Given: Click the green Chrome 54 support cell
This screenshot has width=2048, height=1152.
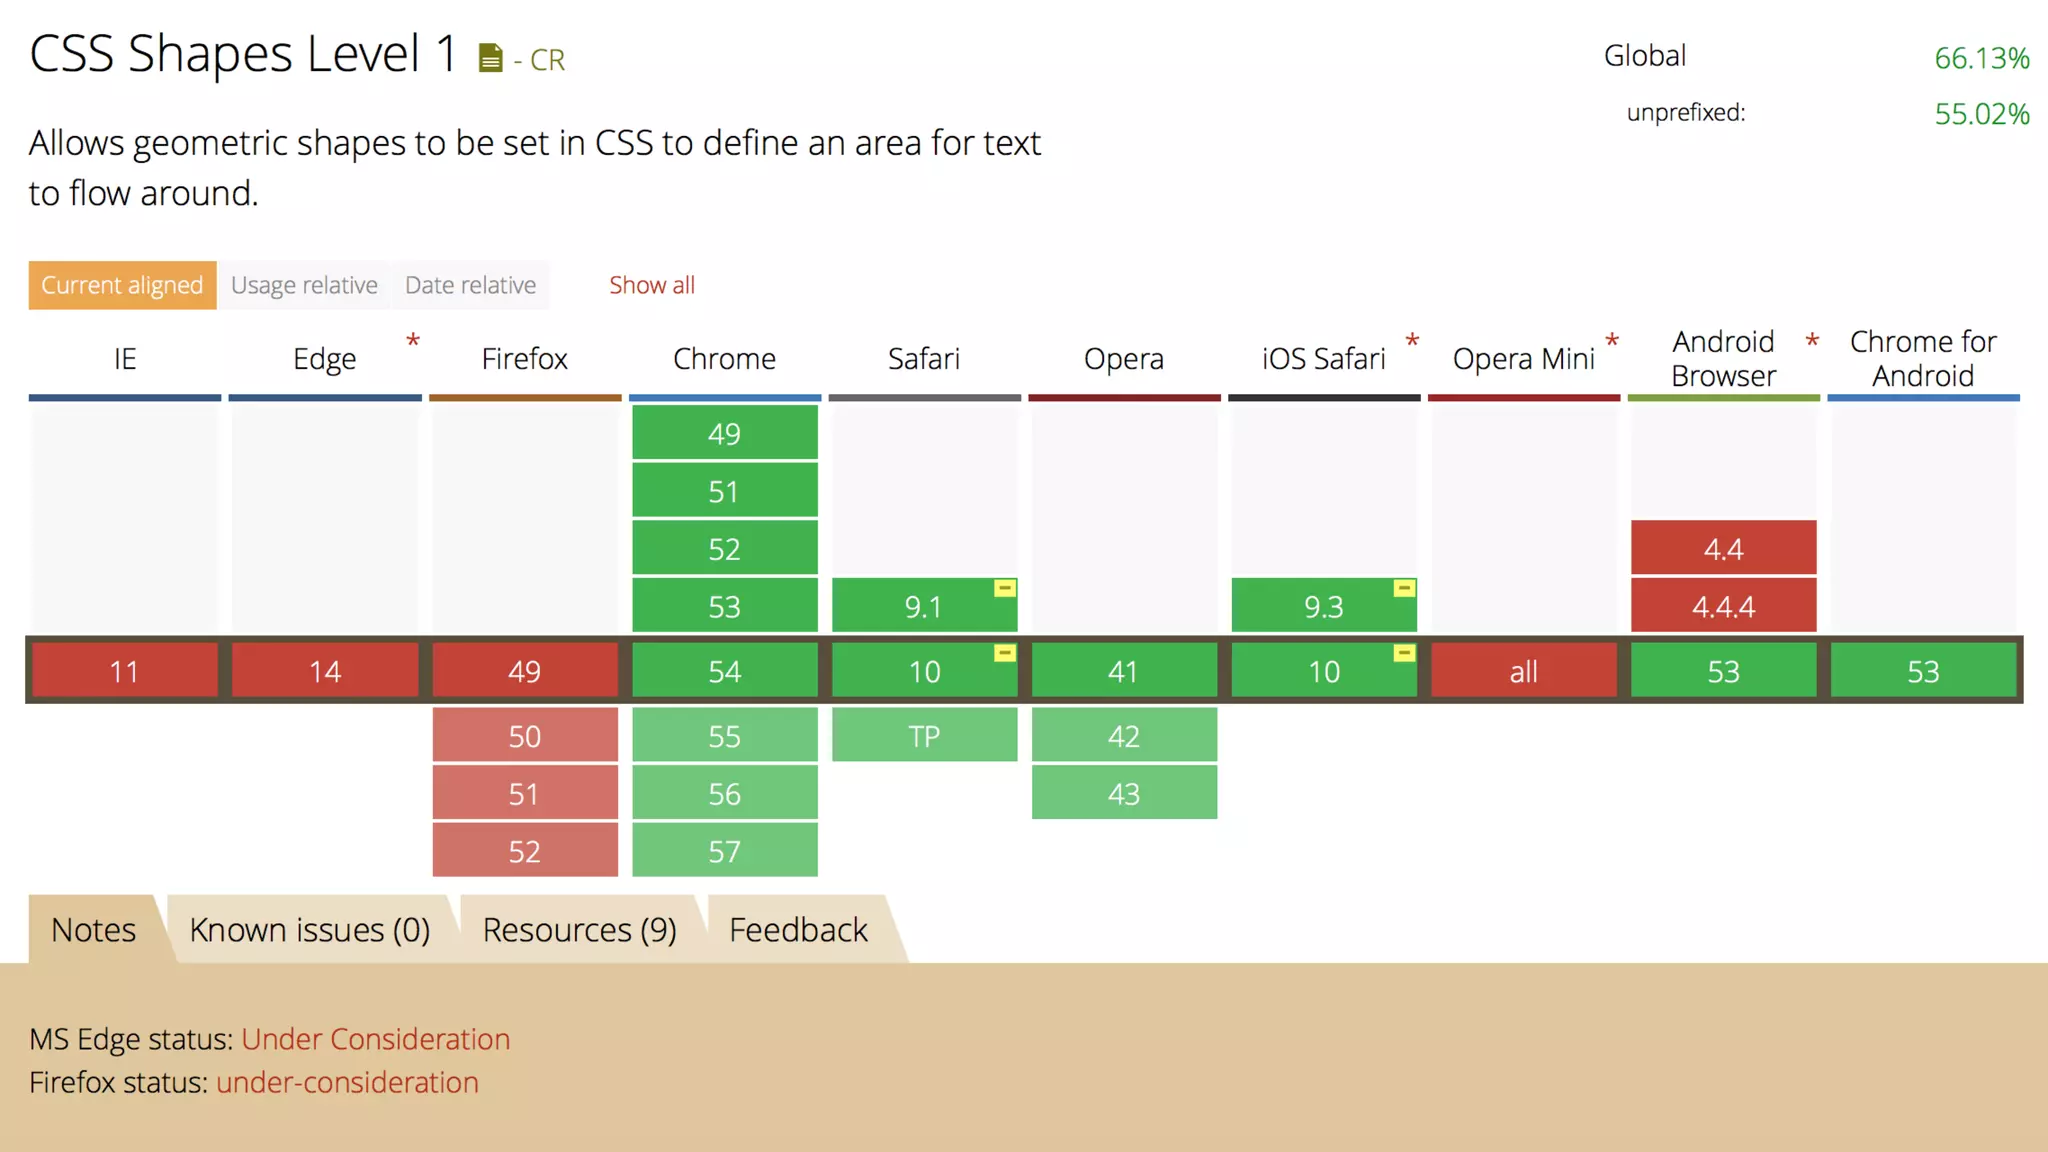Looking at the screenshot, I should point(724,671).
